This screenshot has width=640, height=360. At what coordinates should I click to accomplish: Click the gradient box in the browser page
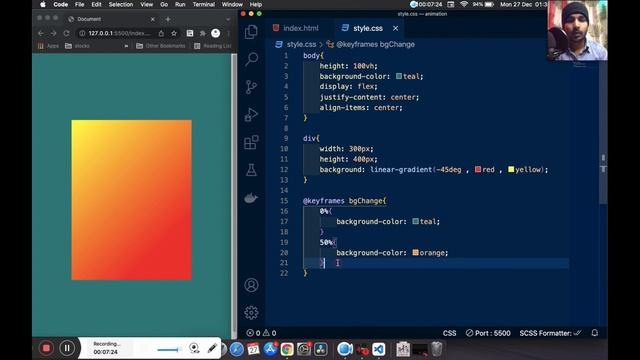[x=131, y=200]
